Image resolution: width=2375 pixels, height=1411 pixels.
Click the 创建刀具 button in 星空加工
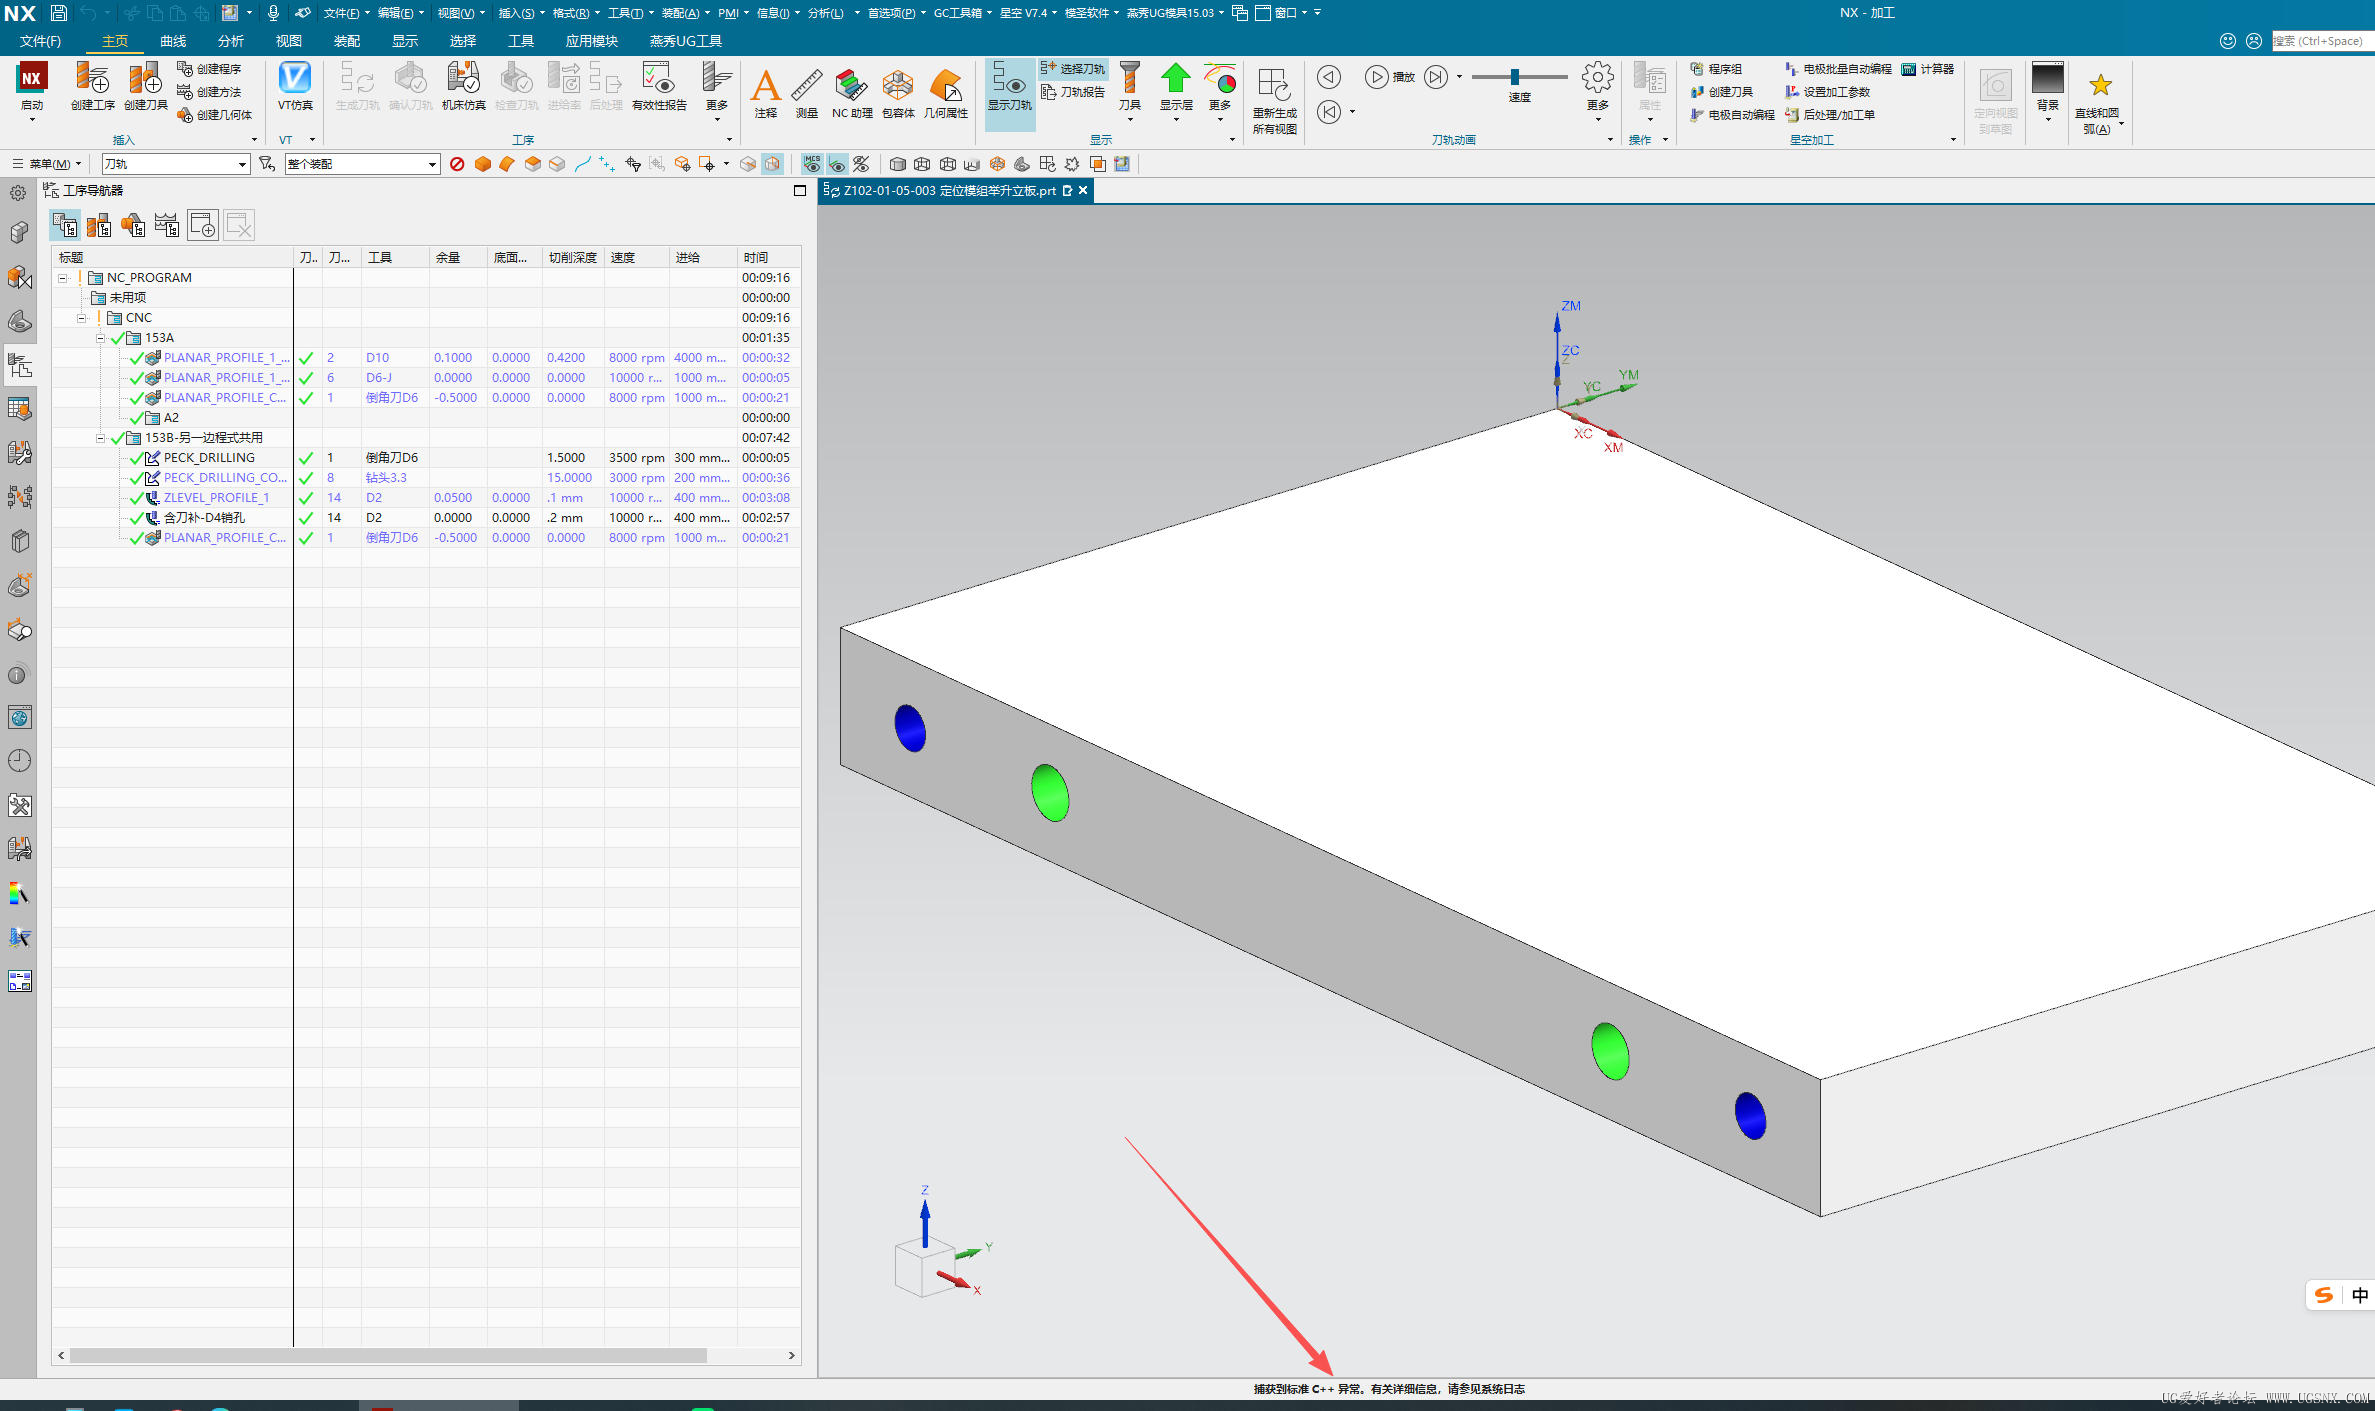1722,92
